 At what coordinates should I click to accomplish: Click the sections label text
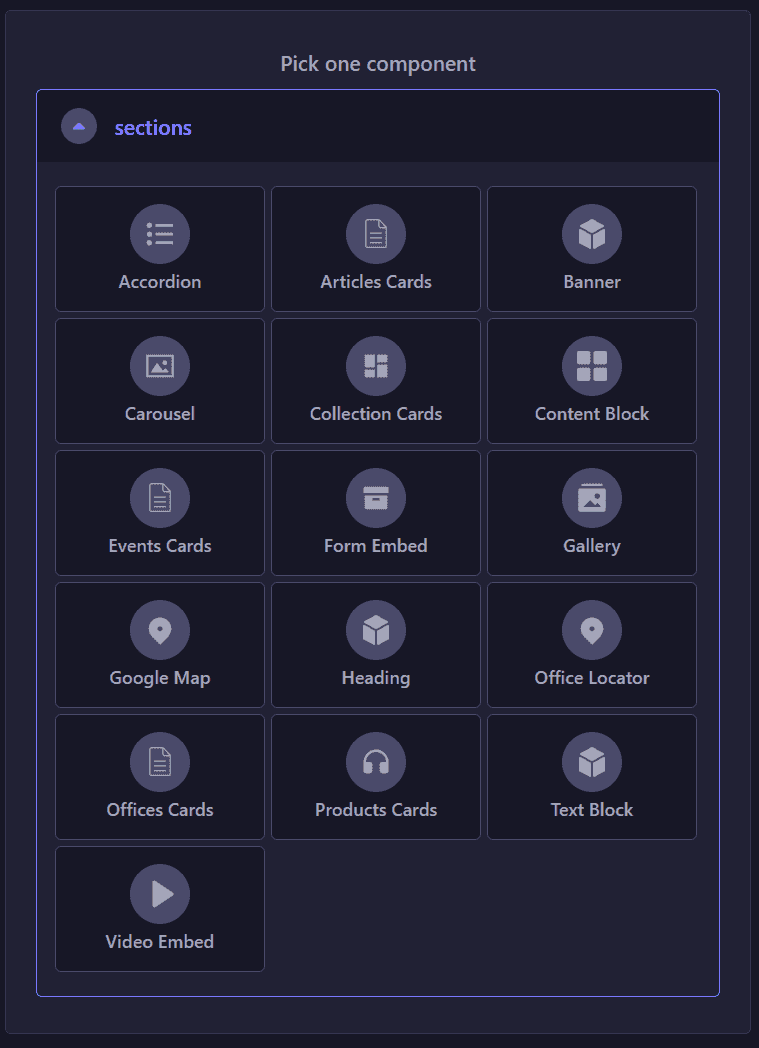click(x=153, y=127)
